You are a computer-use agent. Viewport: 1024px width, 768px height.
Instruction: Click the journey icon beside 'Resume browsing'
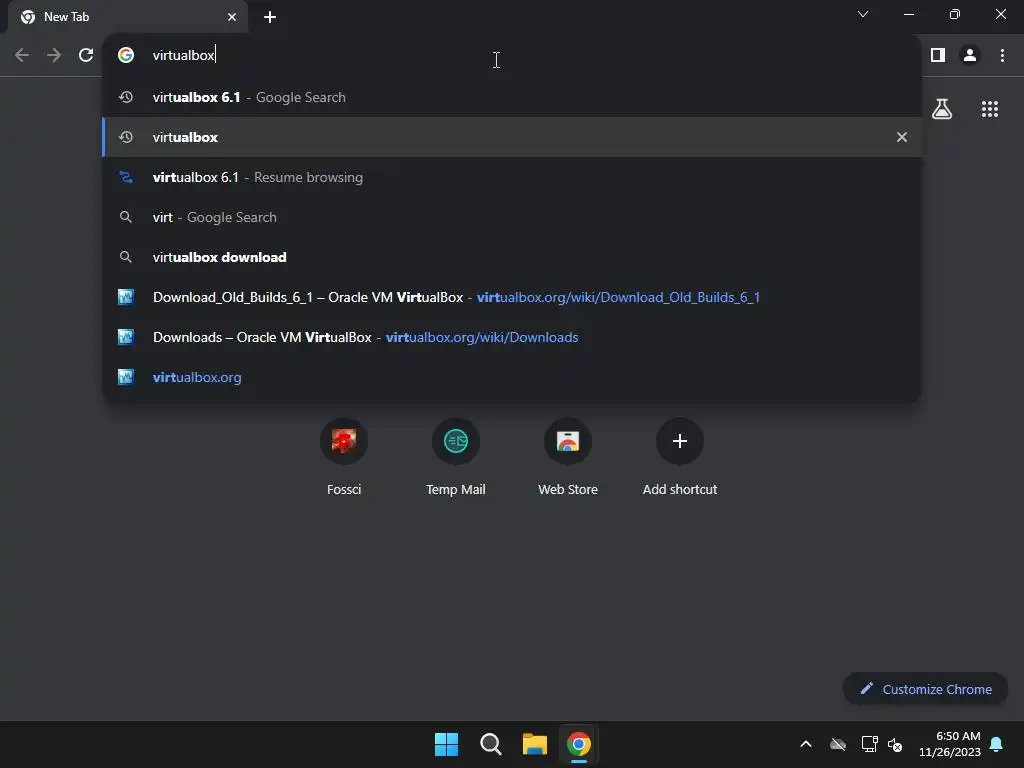(x=126, y=177)
